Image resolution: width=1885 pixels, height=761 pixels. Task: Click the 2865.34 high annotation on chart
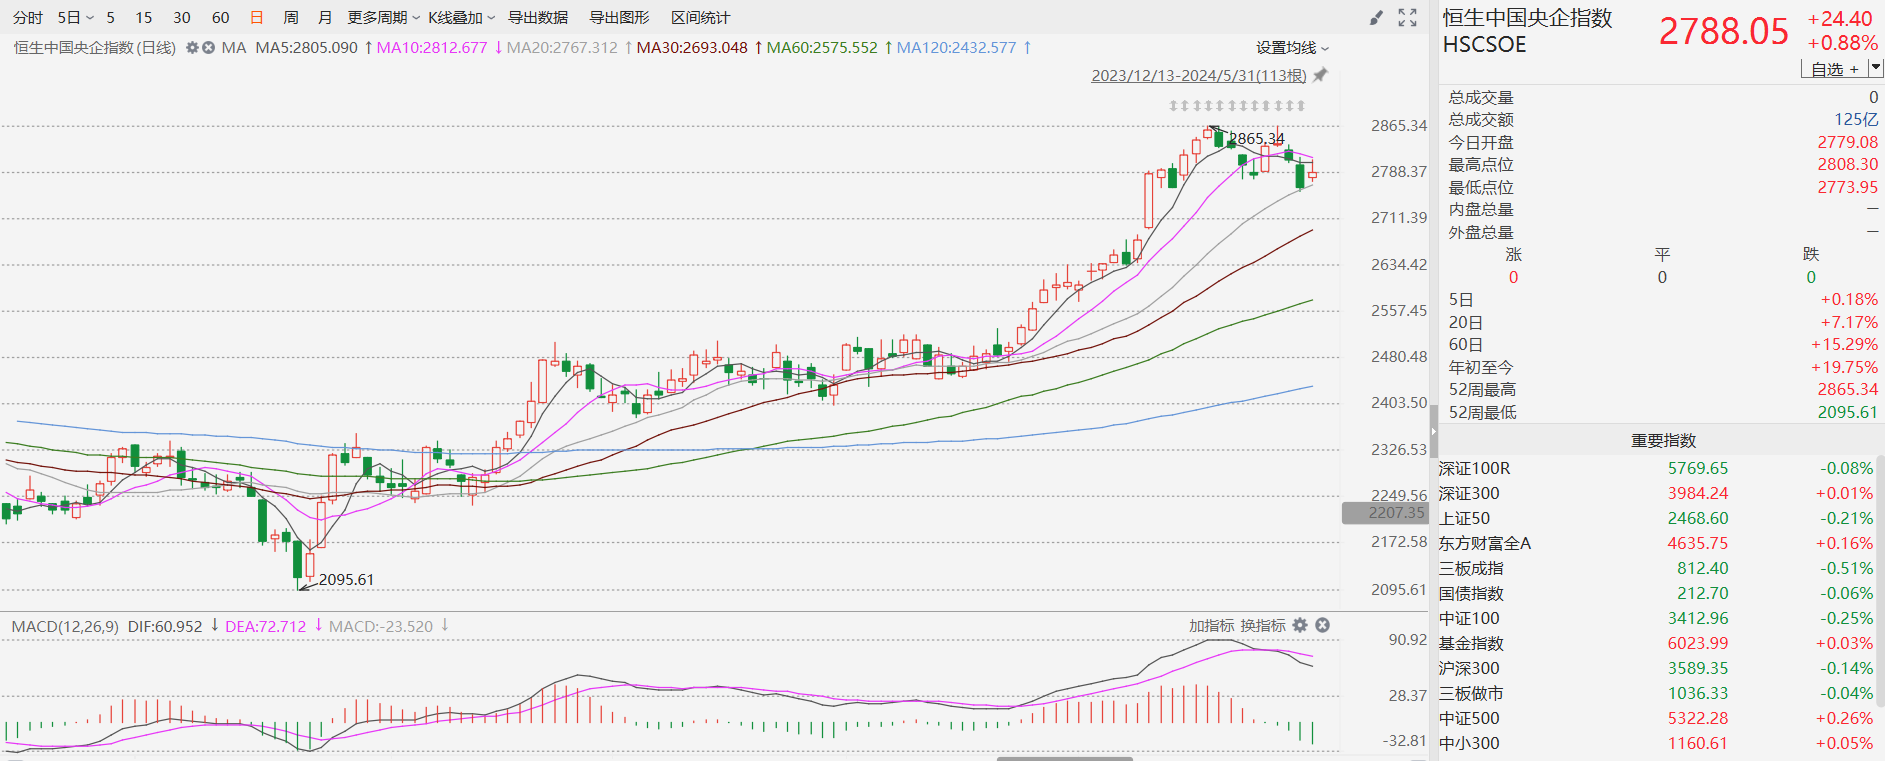pos(1257,138)
